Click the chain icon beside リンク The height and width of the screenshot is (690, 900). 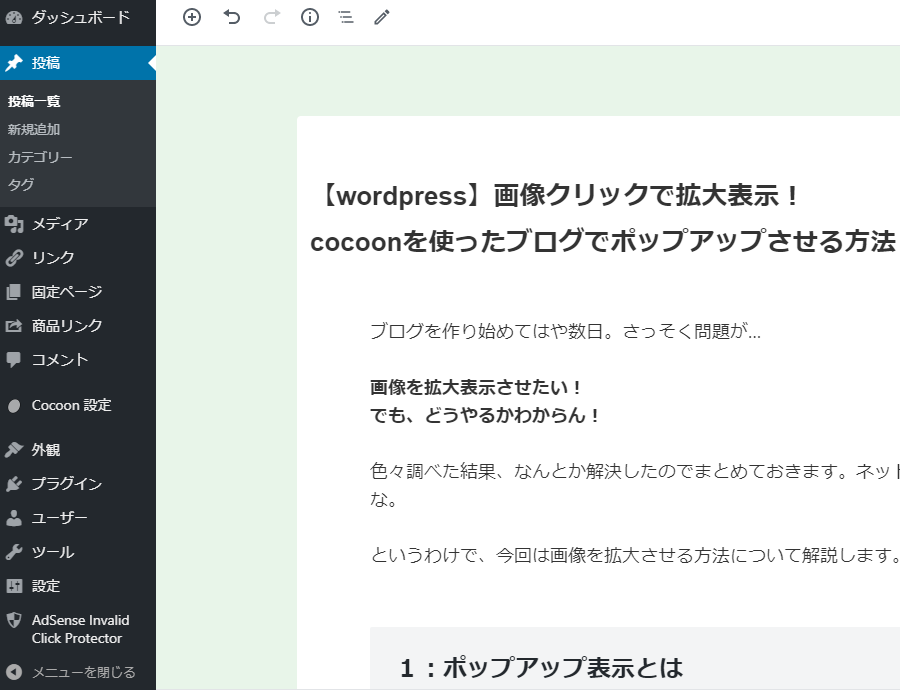[x=14, y=258]
